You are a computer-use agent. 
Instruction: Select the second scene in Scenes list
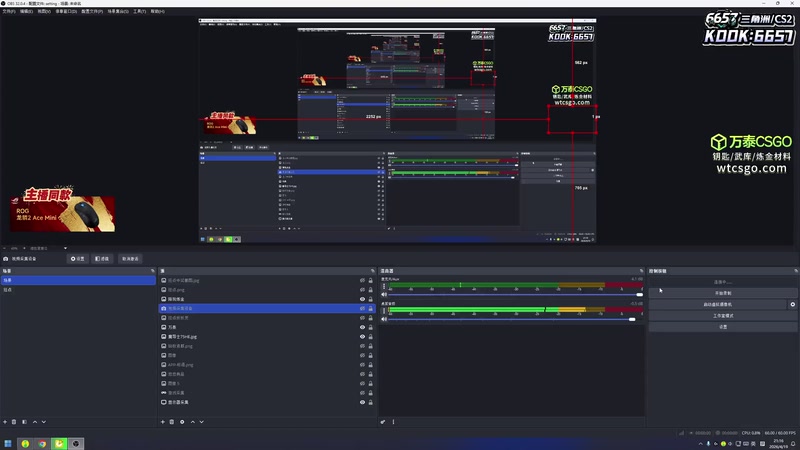click(x=78, y=290)
